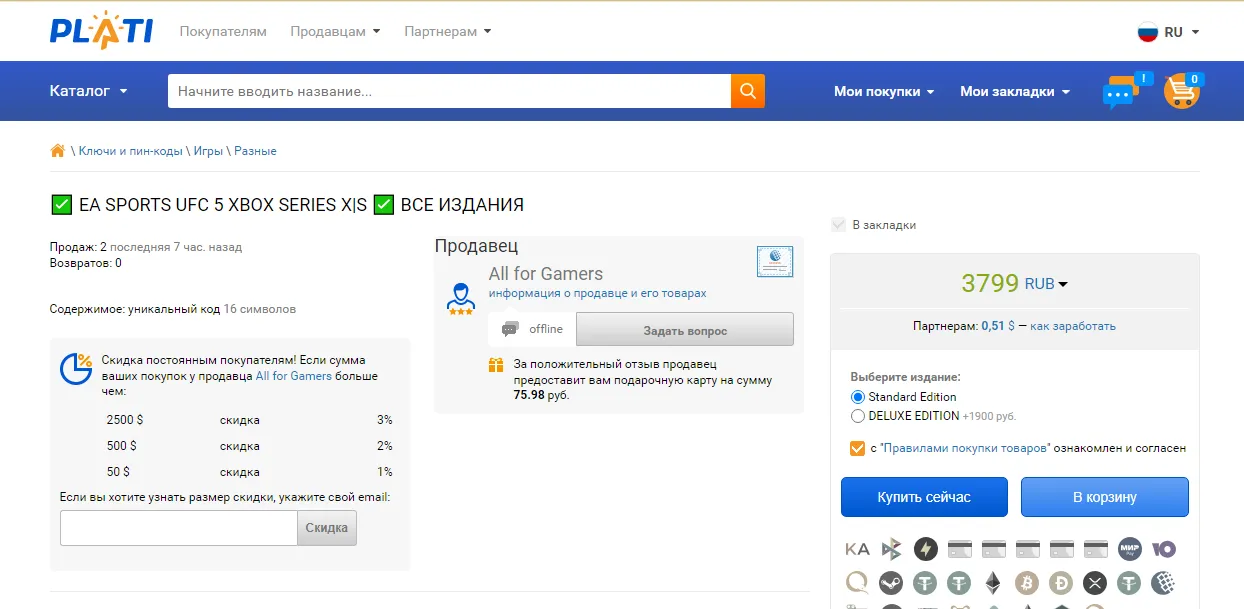This screenshot has width=1244, height=609.
Task: Pay with QIWI wallet icon
Action: 857,582
